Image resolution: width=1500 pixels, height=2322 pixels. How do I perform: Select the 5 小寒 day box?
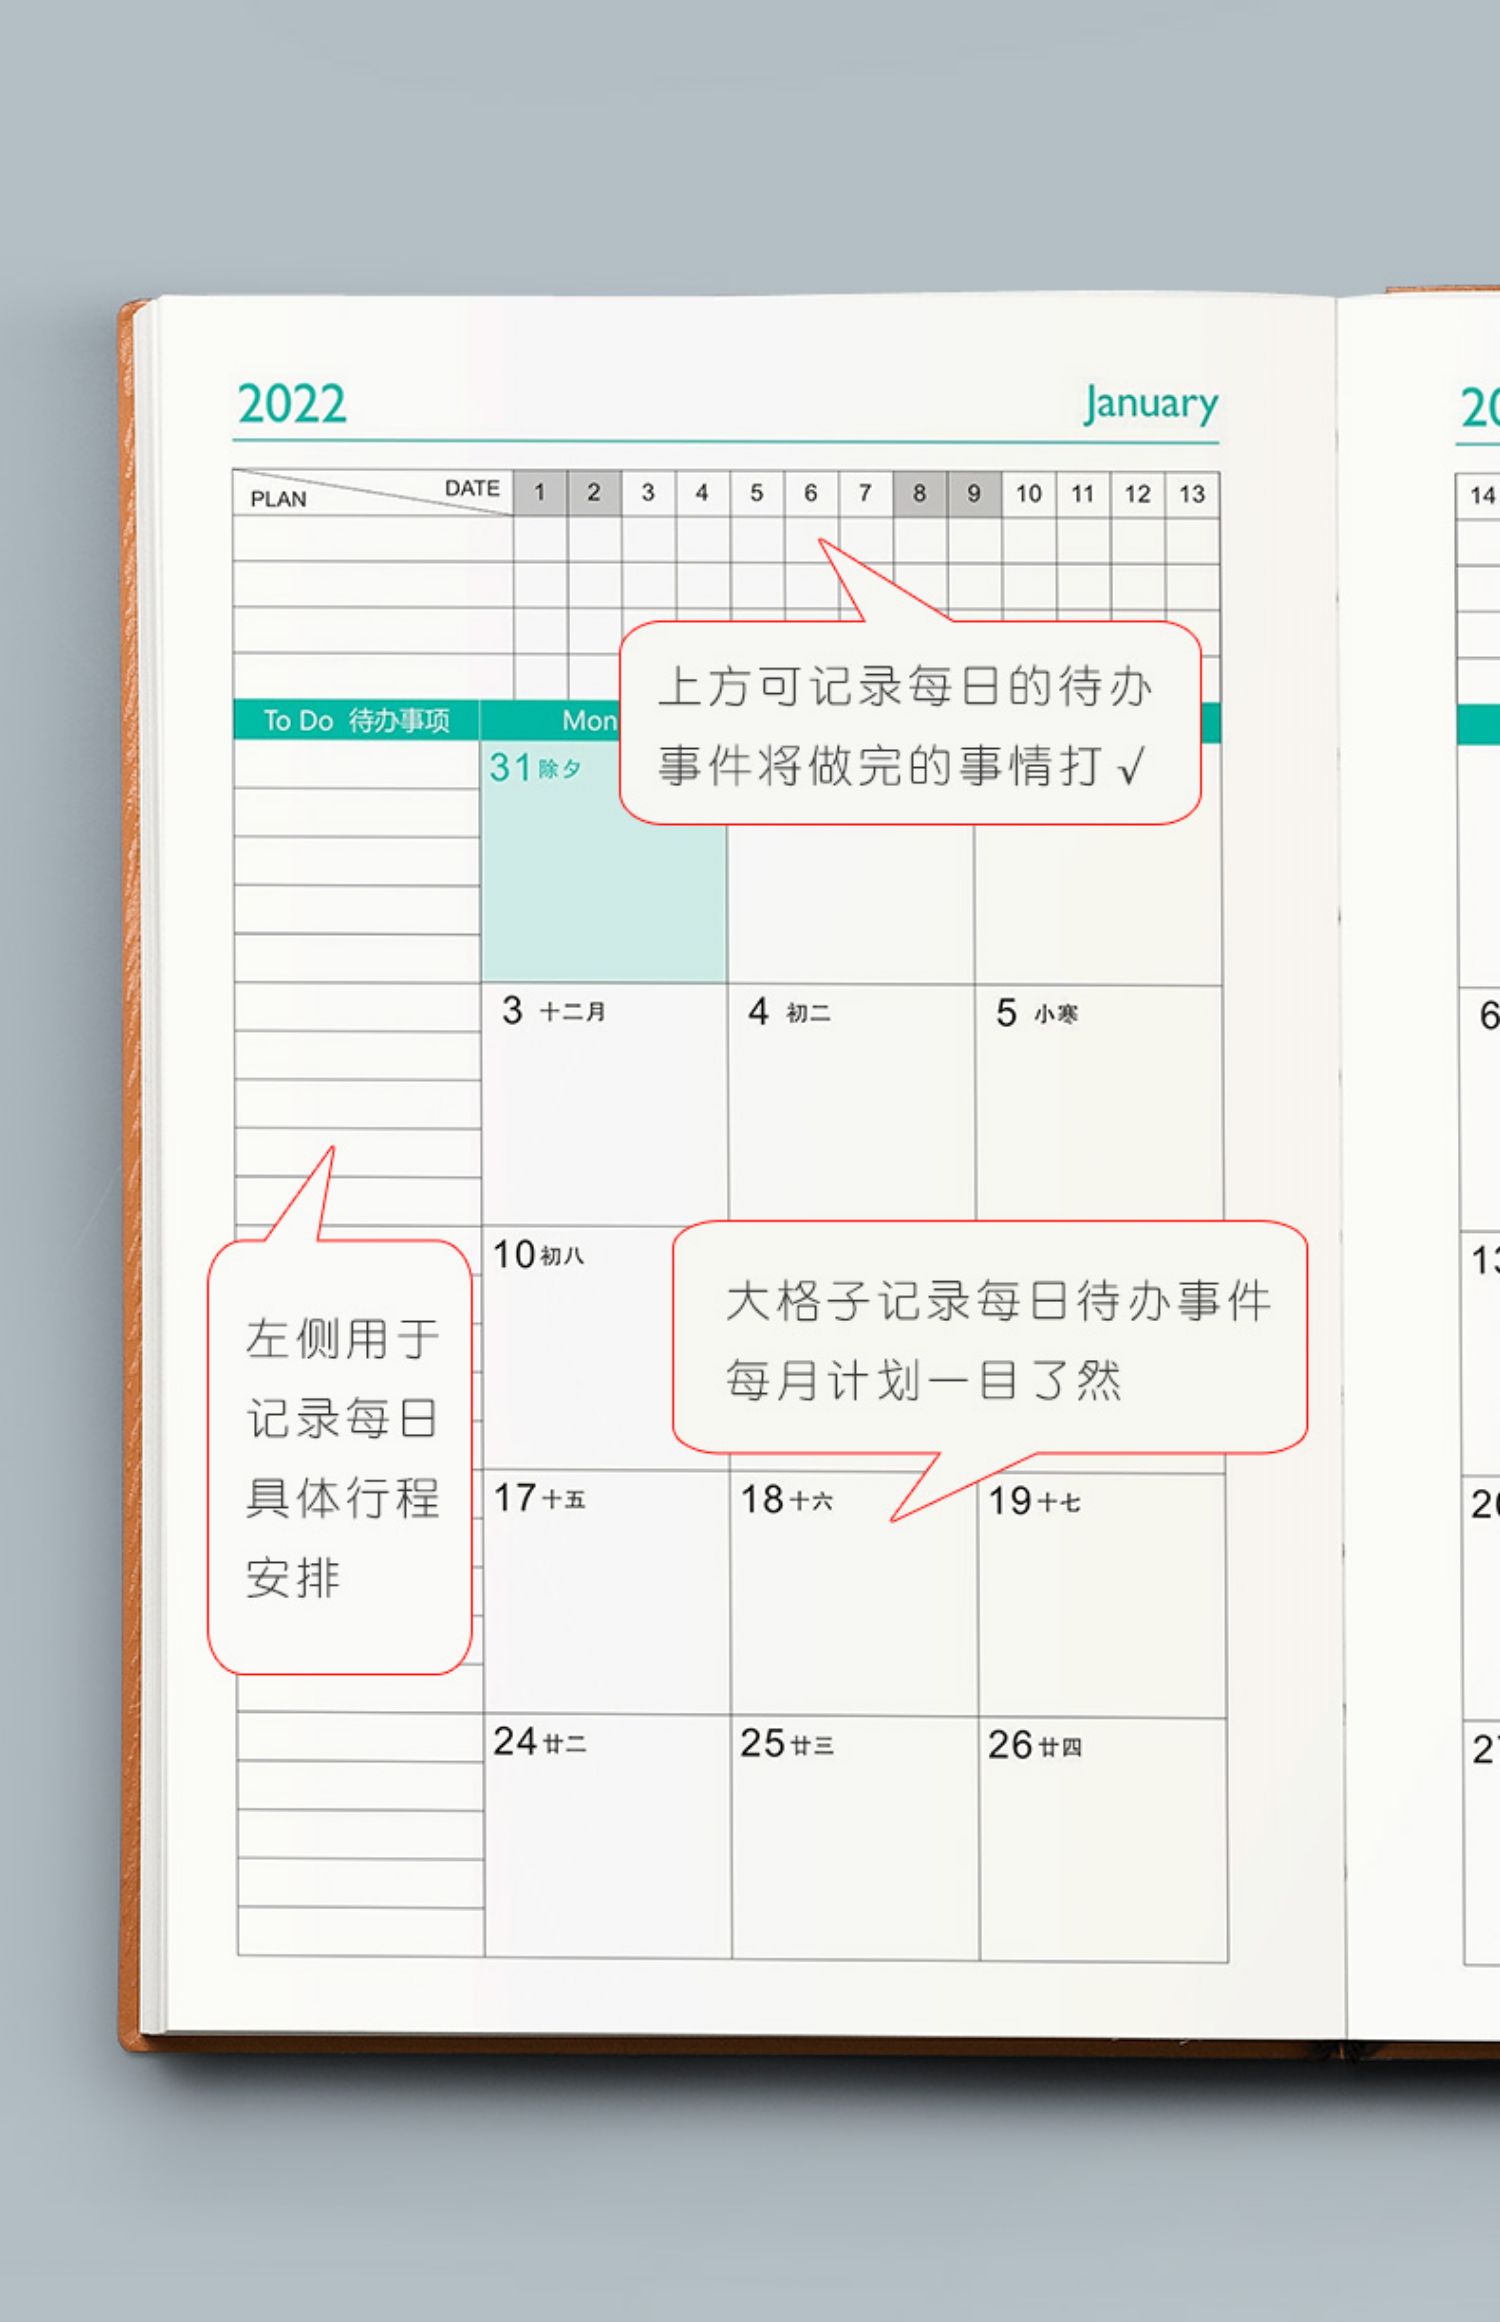(1099, 1105)
